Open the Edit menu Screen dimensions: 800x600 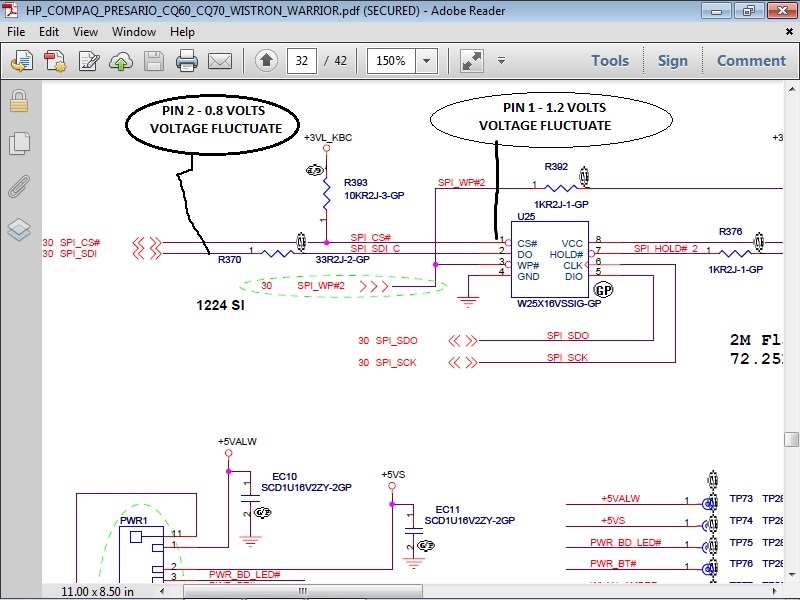point(49,32)
